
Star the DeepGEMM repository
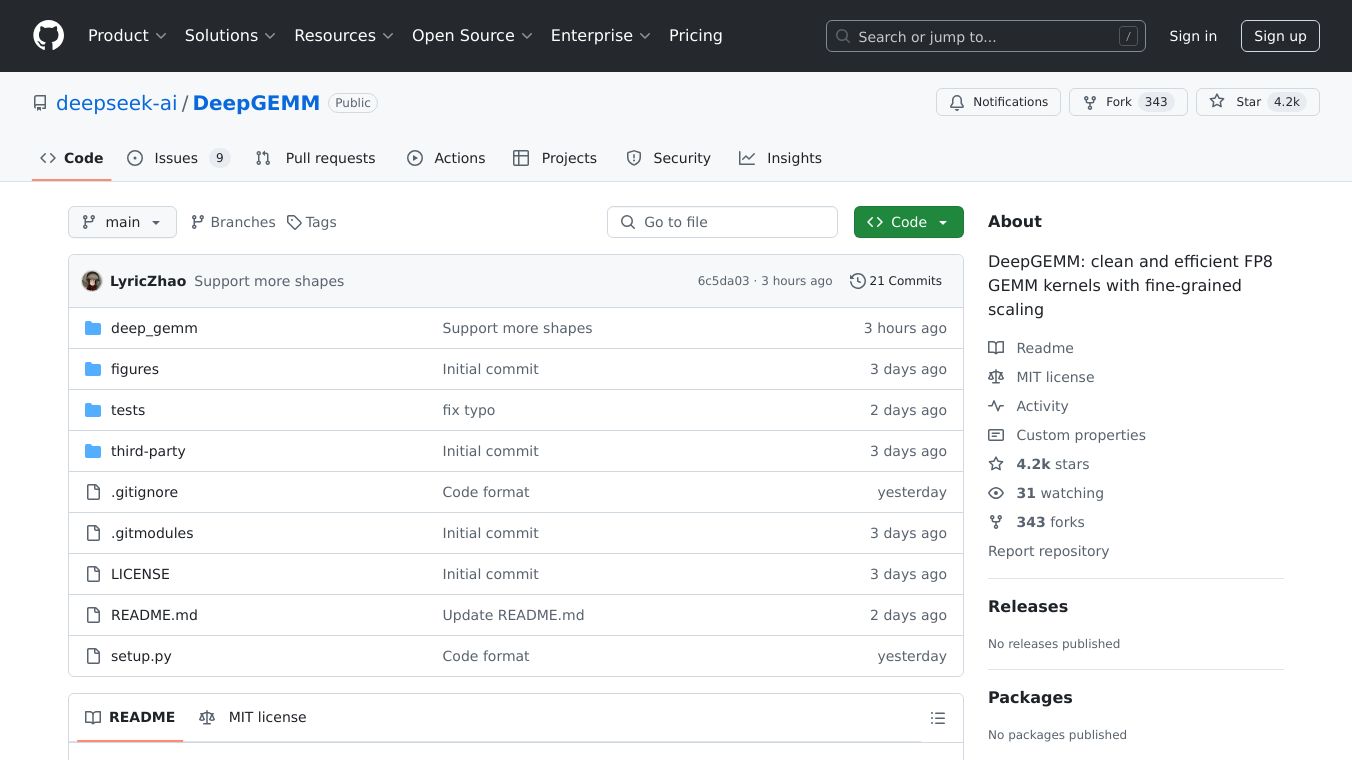point(1236,102)
